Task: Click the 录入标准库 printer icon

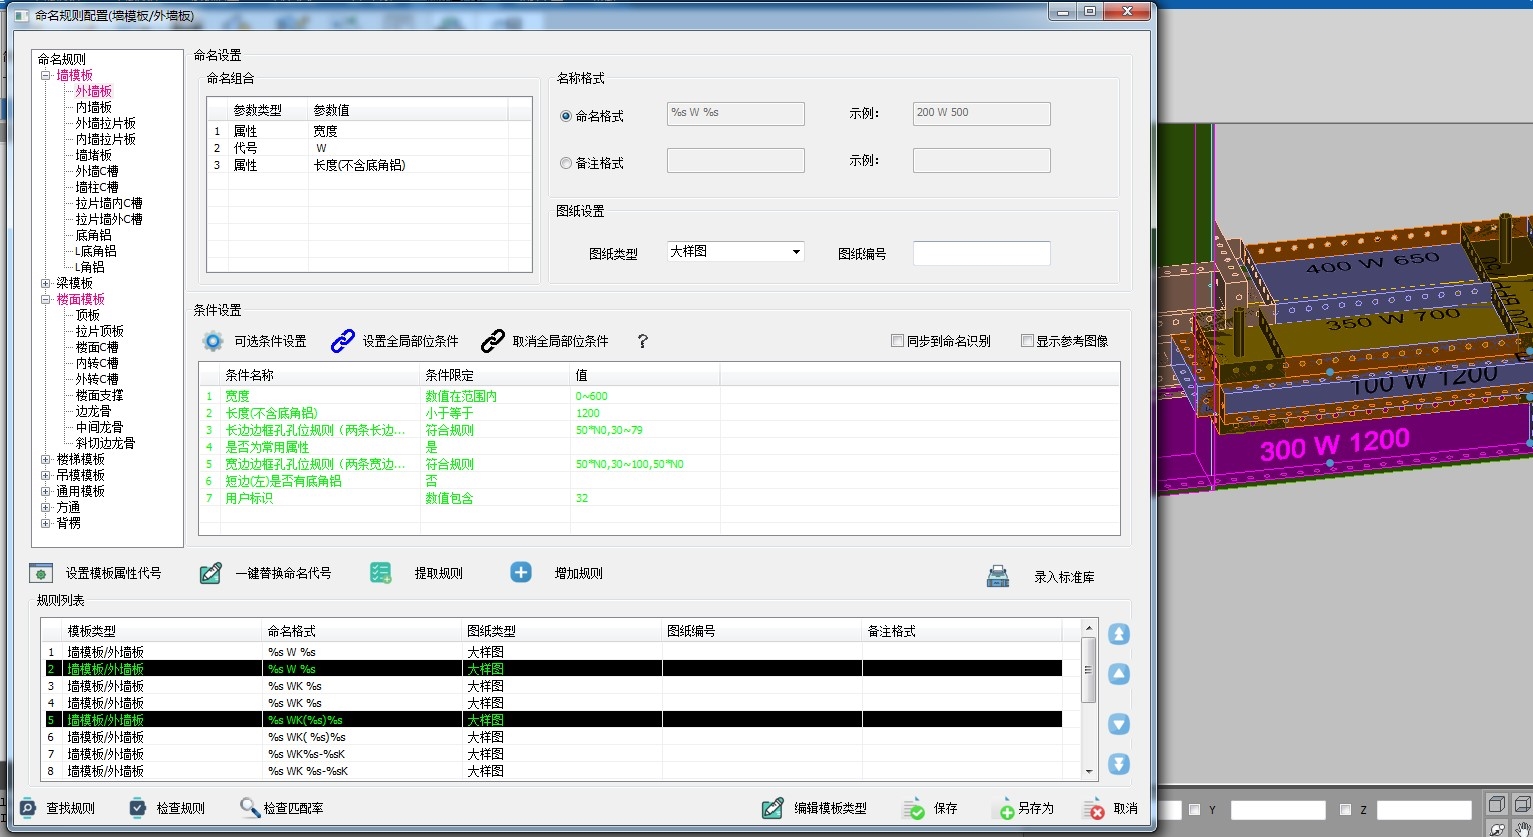Action: coord(997,576)
